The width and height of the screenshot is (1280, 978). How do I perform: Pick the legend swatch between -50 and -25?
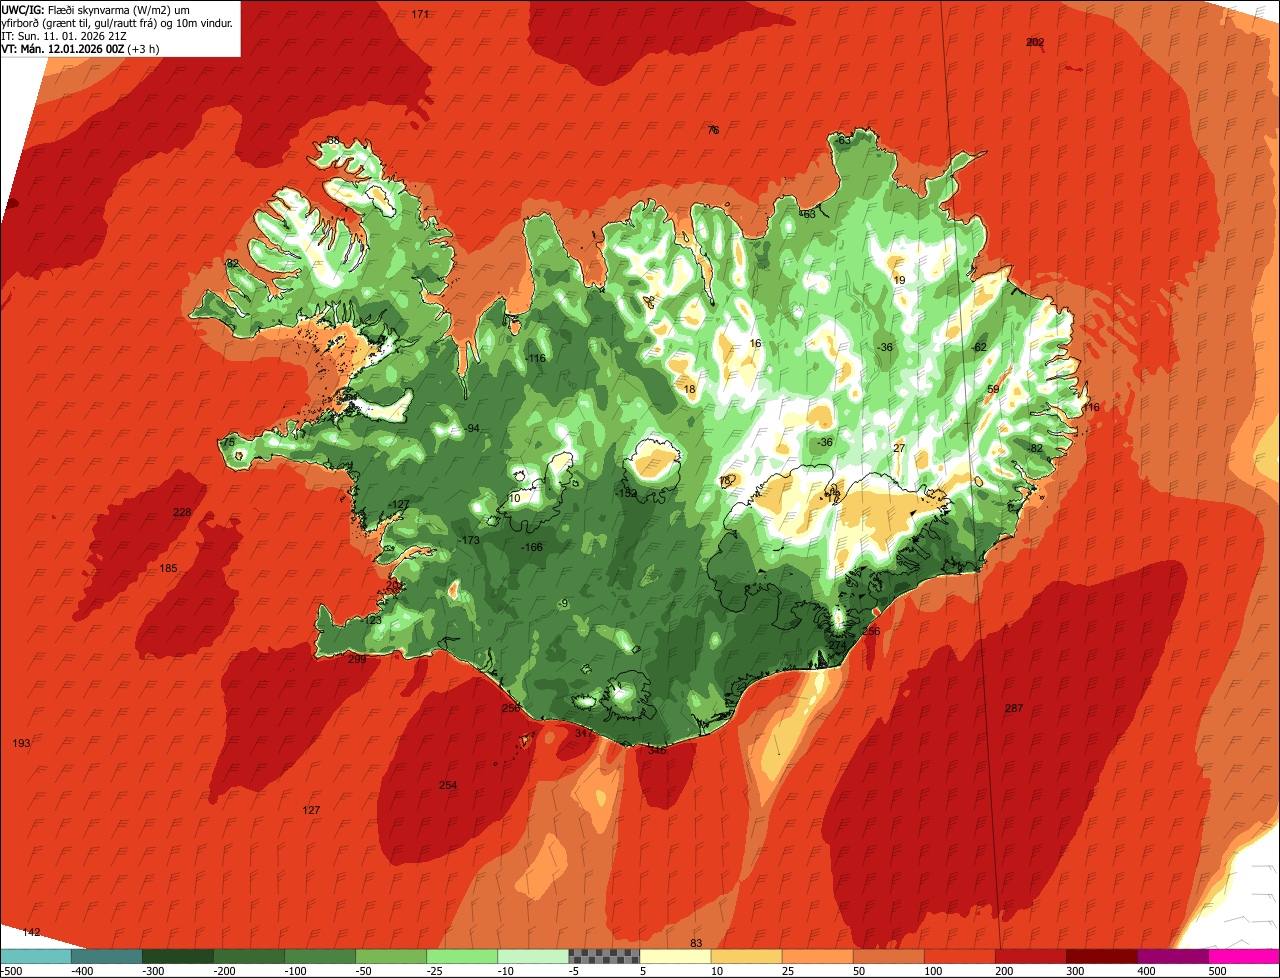tap(391, 956)
